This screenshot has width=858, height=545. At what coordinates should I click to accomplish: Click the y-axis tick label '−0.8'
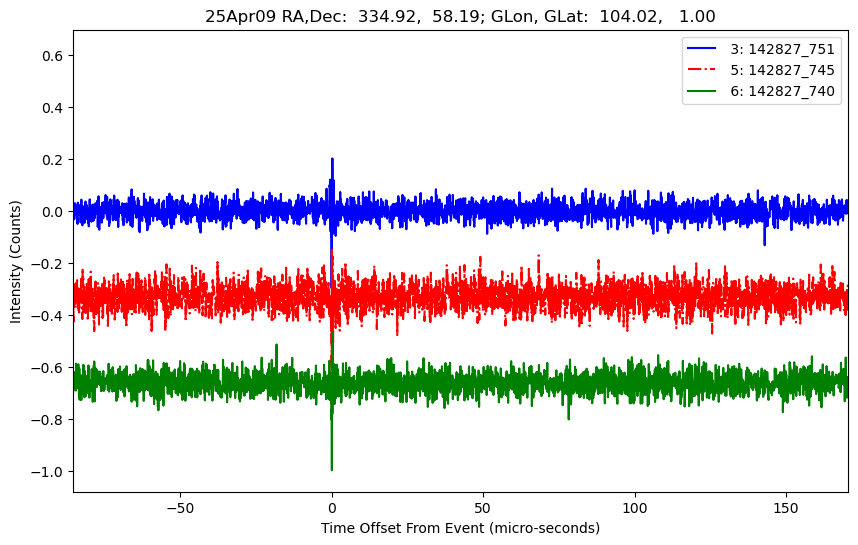pyautogui.click(x=48, y=420)
